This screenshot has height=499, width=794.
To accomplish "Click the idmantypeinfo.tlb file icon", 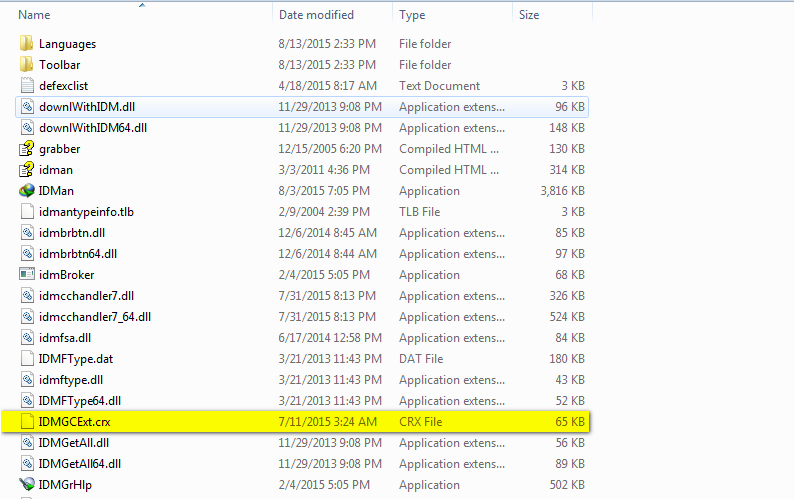I will coord(27,212).
